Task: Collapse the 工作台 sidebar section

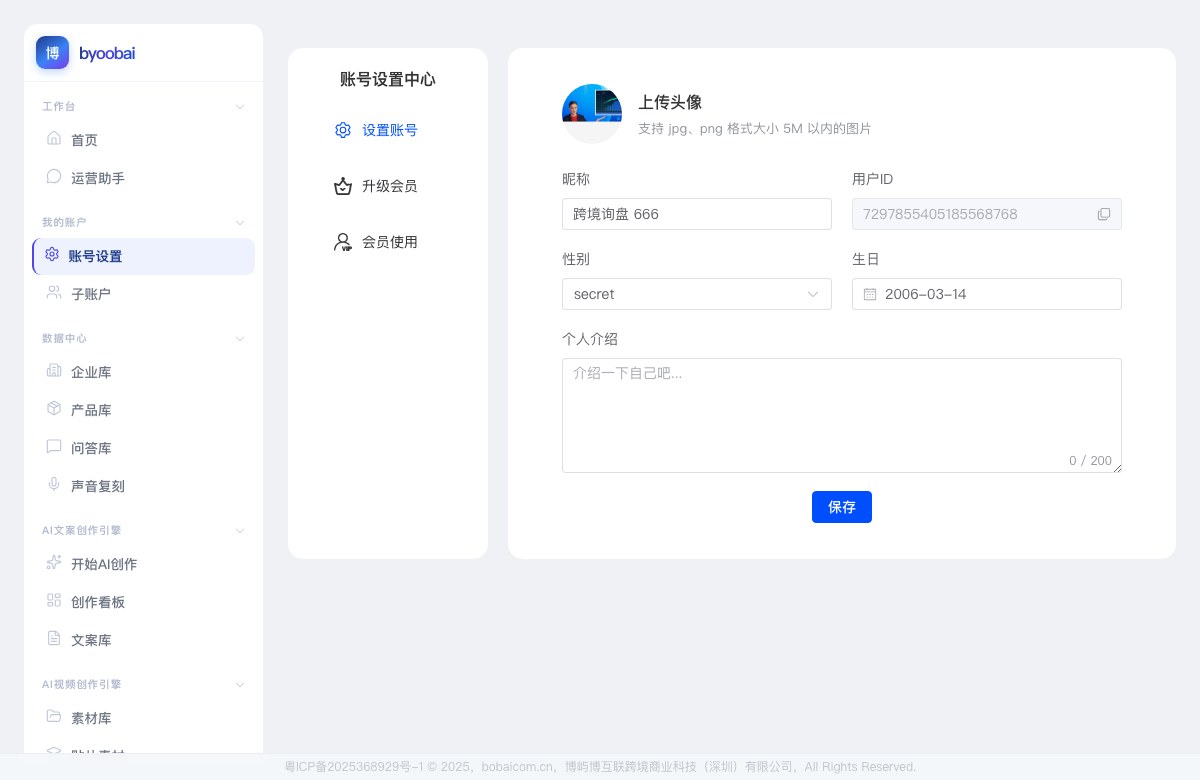Action: (240, 106)
